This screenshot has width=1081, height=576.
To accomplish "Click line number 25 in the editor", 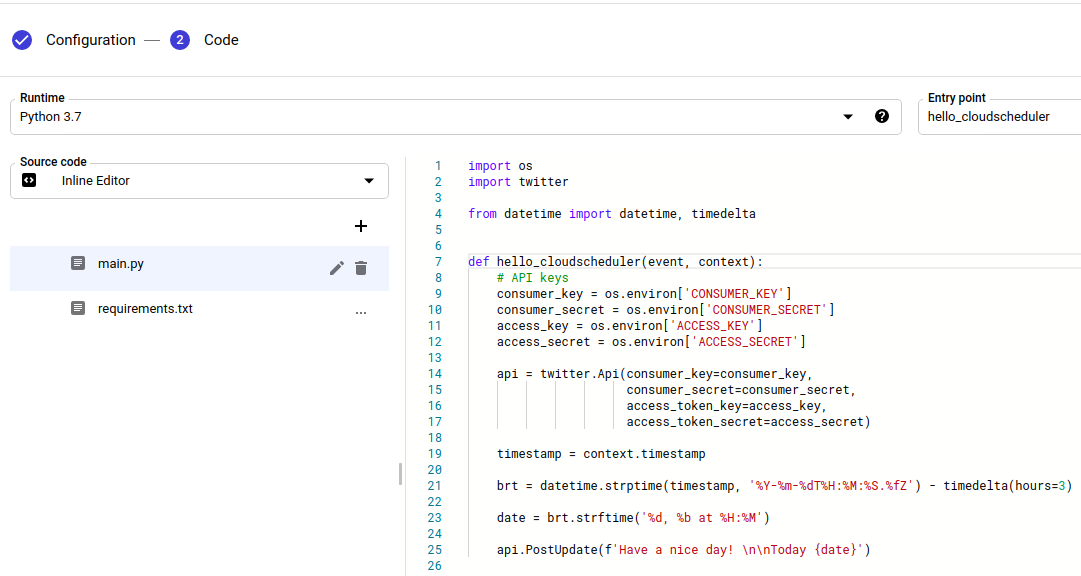I will click(434, 549).
